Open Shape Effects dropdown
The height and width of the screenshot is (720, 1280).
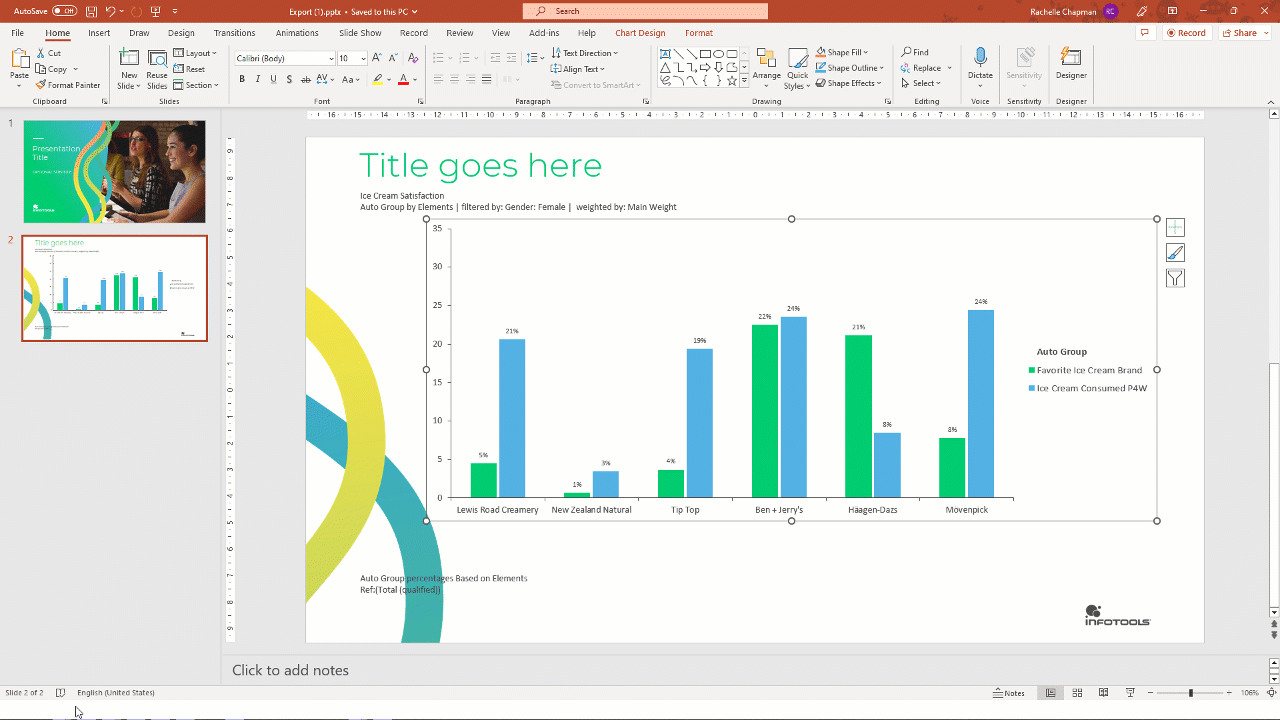pos(849,83)
